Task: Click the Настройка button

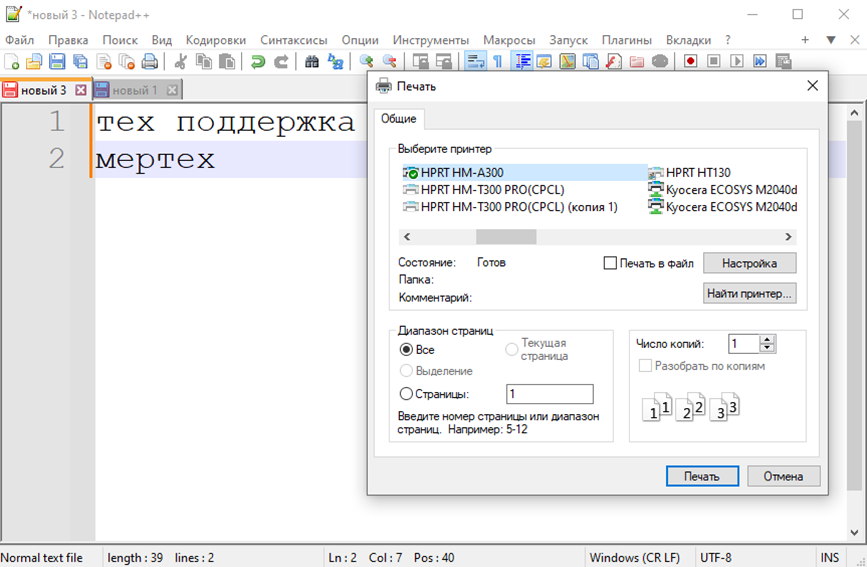Action: pos(749,263)
